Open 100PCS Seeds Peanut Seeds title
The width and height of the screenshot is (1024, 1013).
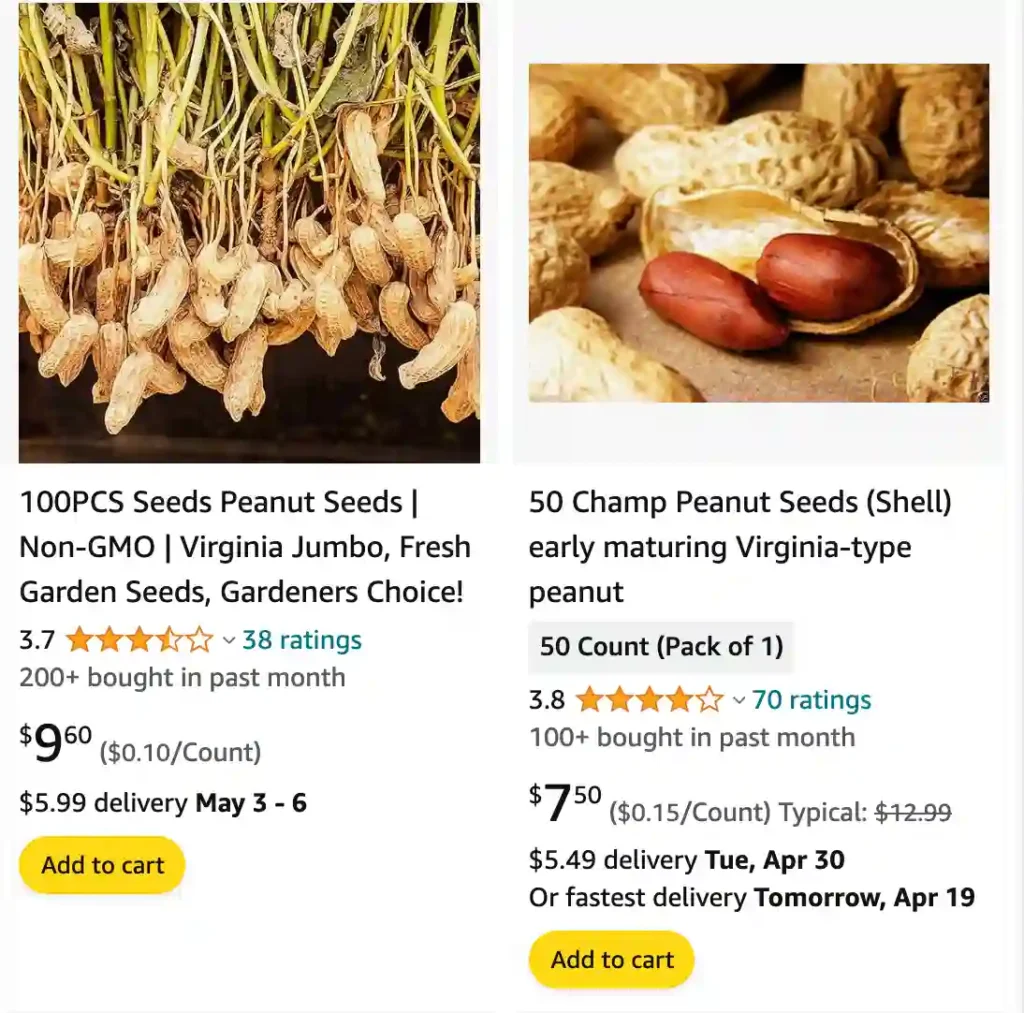click(x=245, y=547)
